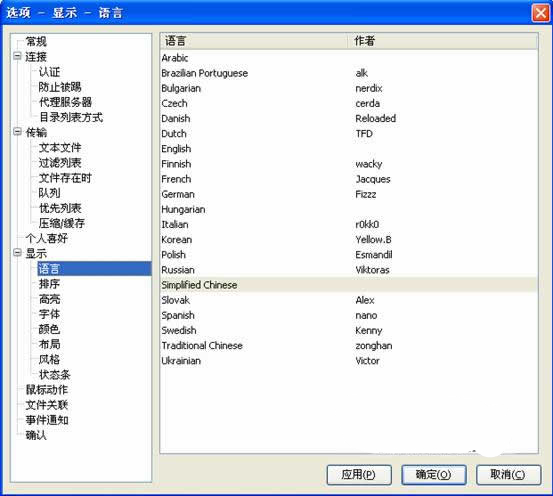Select 优先列表 in the tree
This screenshot has height=496, width=553.
click(x=60, y=208)
